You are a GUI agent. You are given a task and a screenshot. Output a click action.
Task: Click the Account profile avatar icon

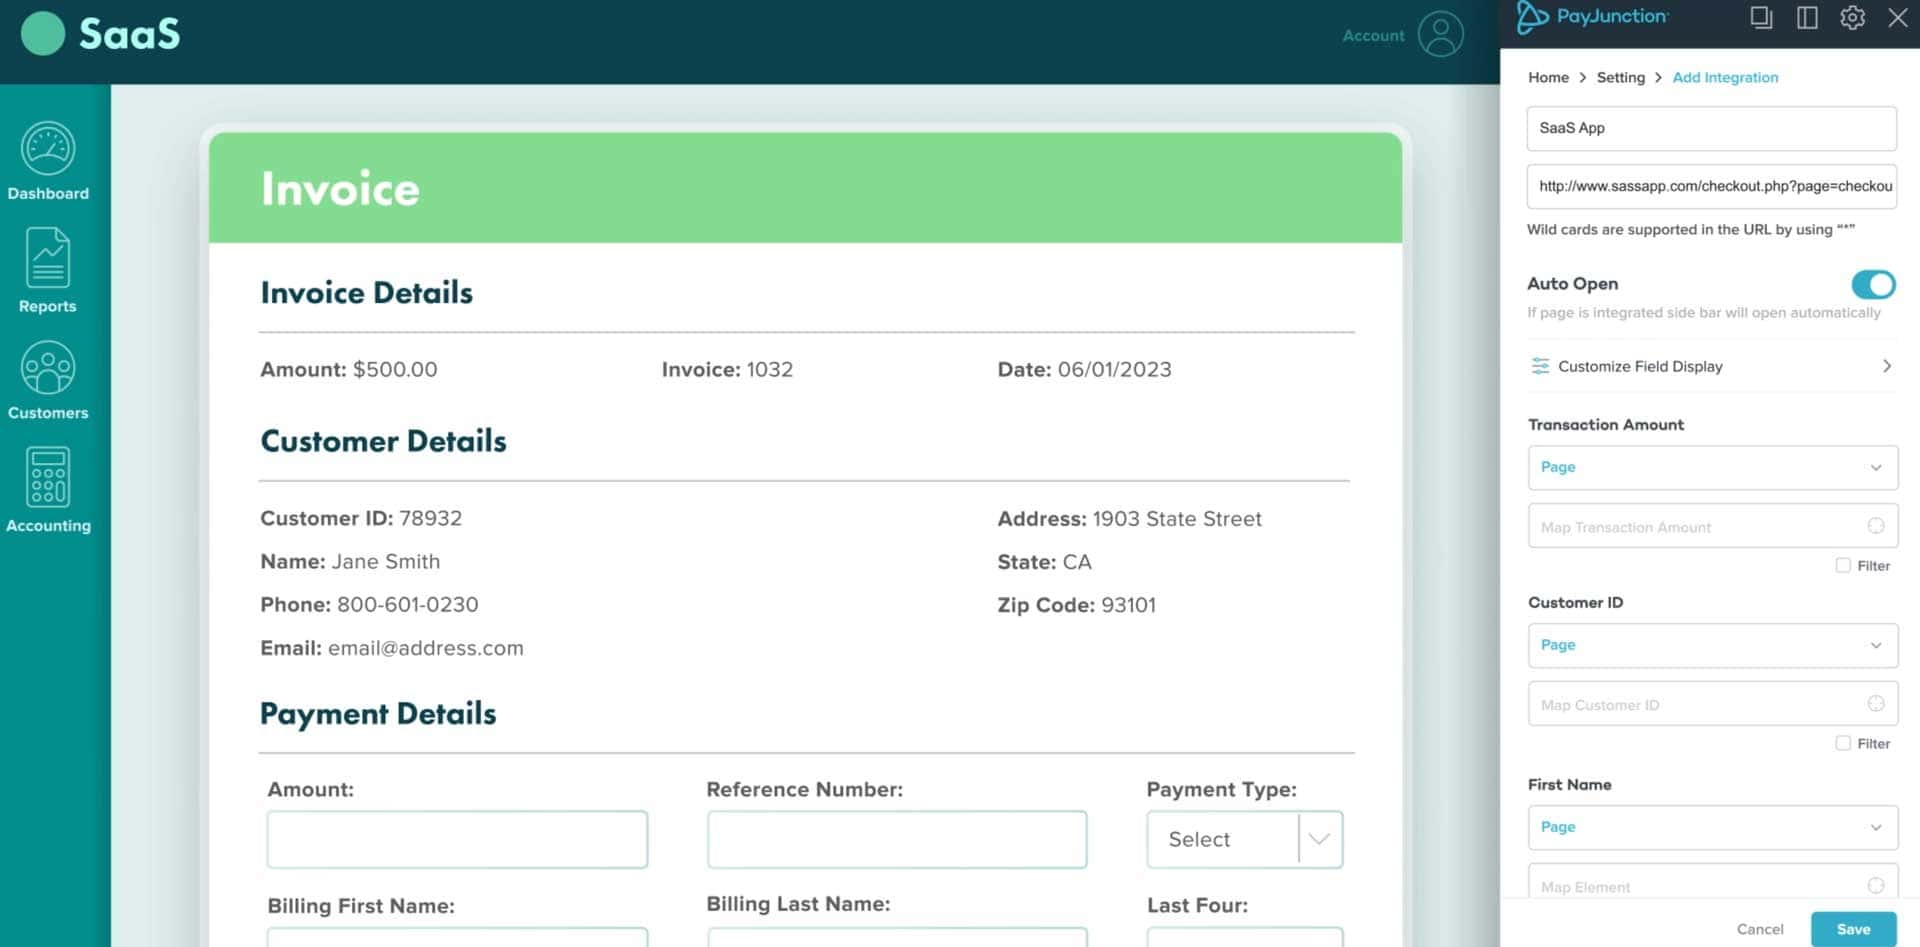[1440, 35]
